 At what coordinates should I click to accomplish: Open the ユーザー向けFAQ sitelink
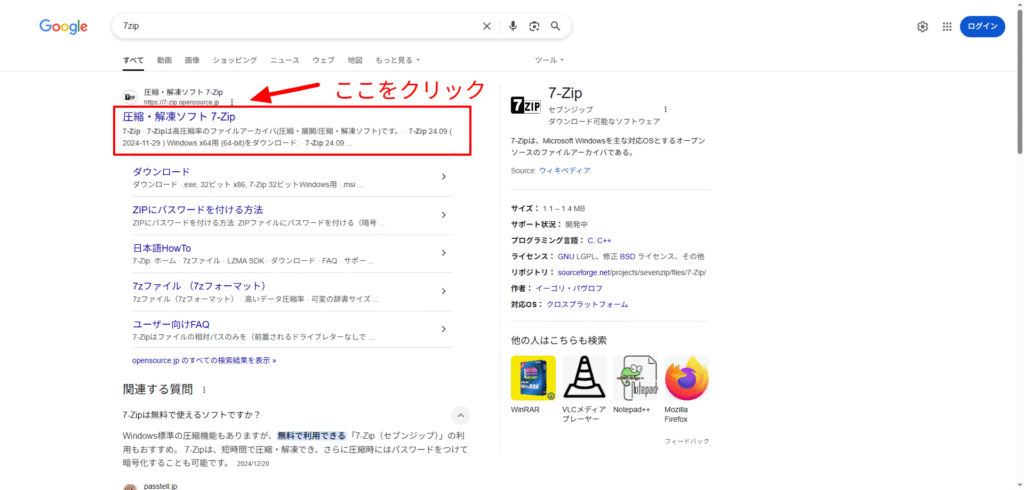click(x=170, y=324)
